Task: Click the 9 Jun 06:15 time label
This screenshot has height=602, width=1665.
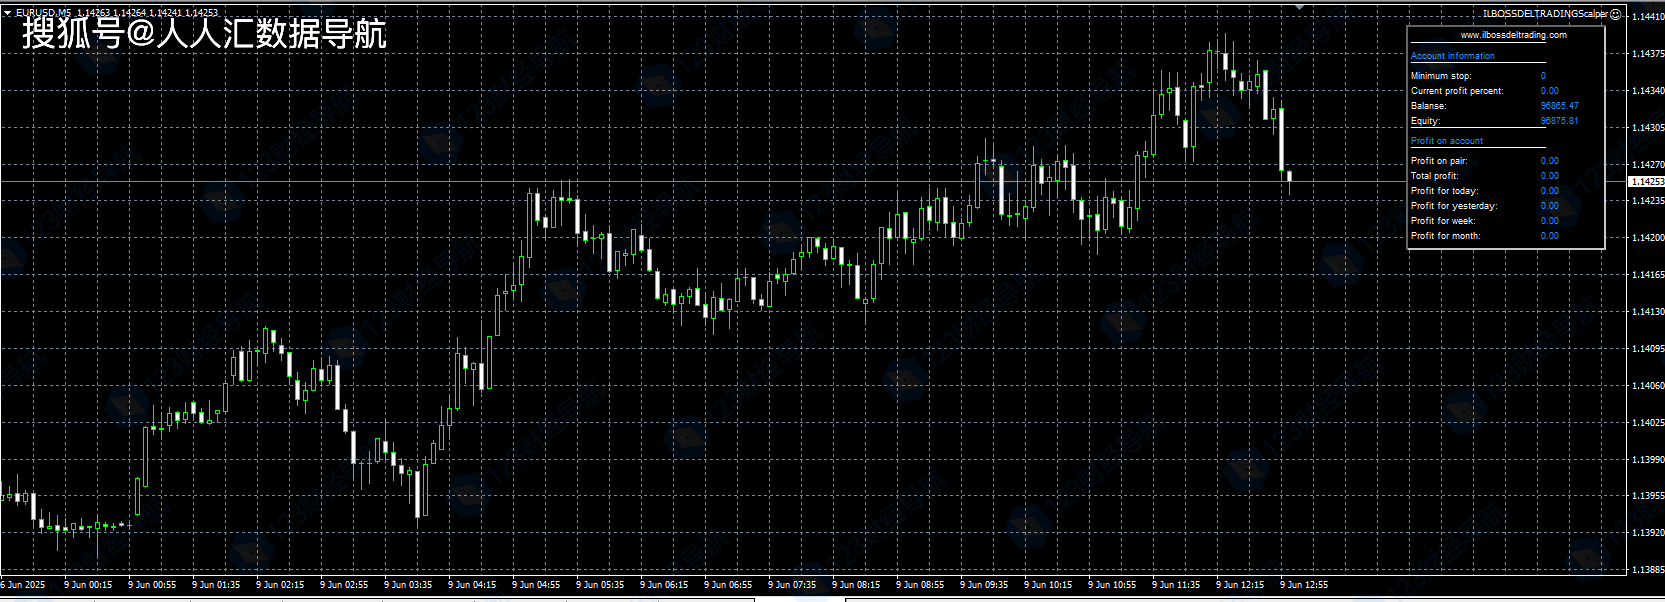Action: (664, 585)
